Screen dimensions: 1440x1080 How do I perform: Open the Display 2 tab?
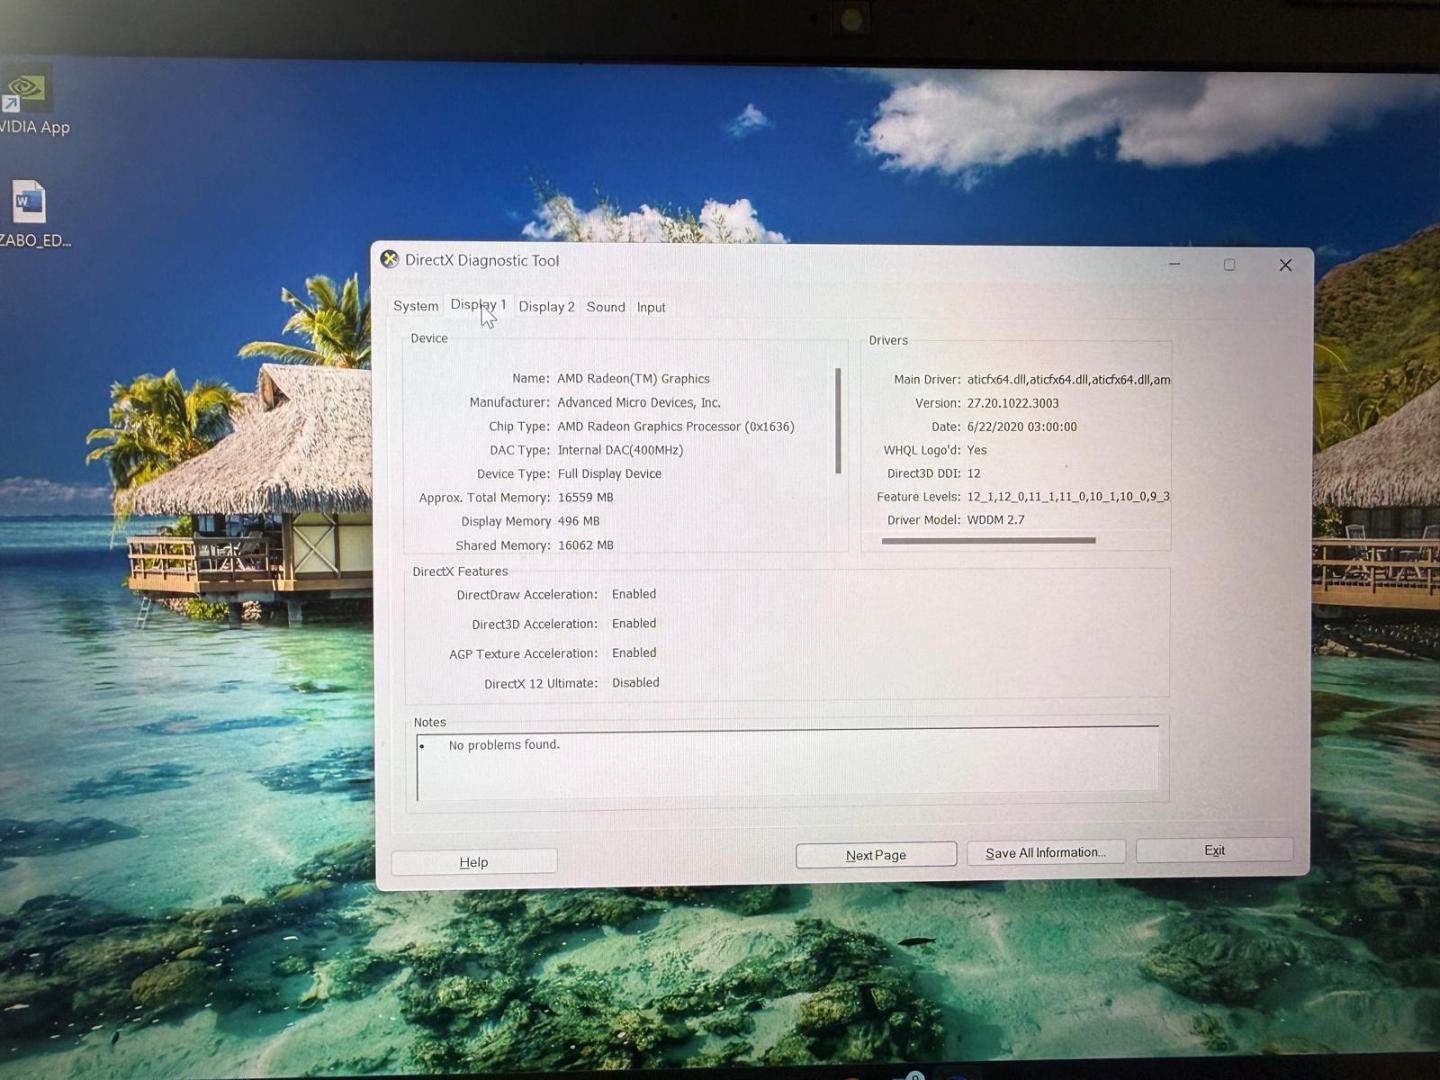tap(546, 307)
